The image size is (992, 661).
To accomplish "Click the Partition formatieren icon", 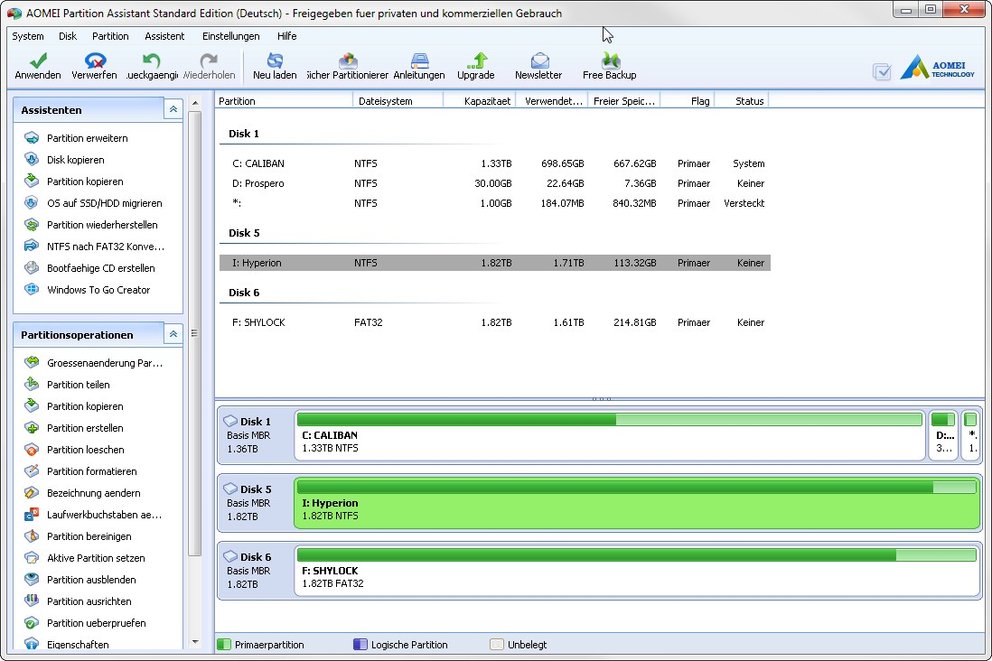I will coord(32,471).
